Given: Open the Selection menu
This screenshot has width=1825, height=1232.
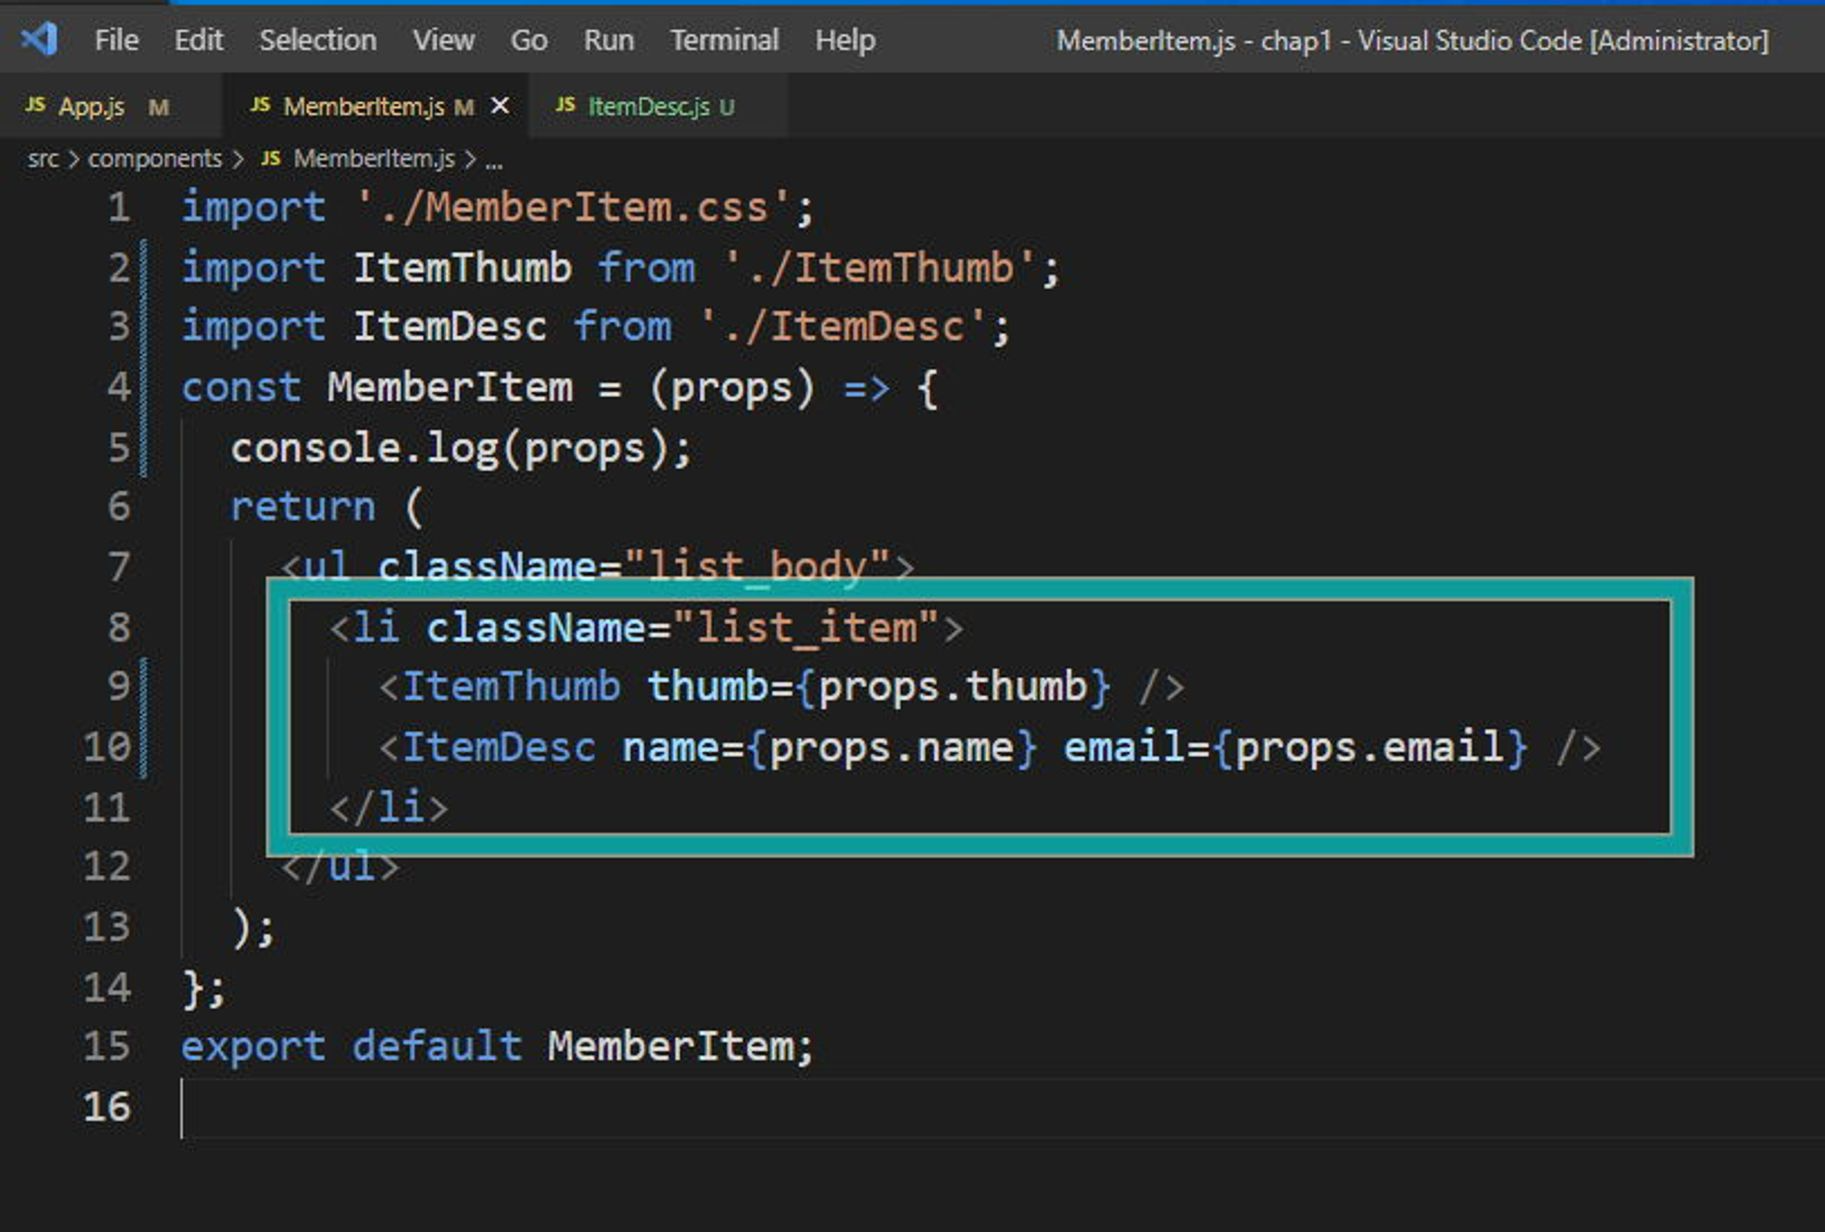Looking at the screenshot, I should (317, 40).
